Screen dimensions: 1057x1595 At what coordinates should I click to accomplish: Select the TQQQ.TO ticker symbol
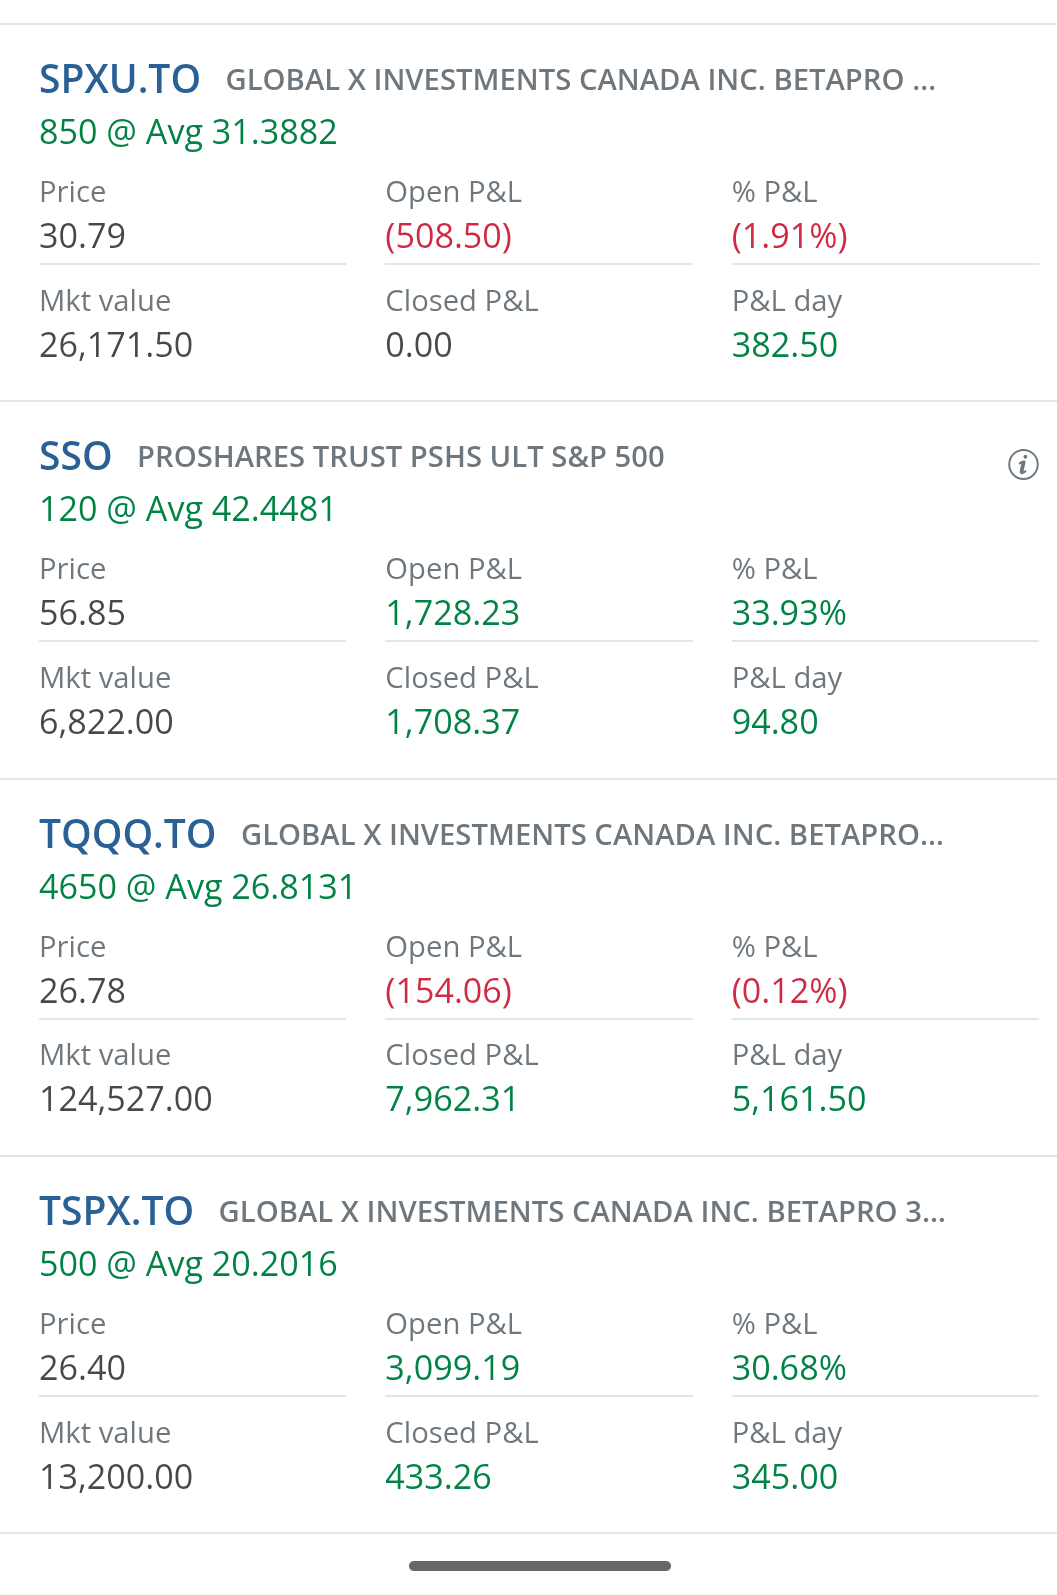coord(127,834)
